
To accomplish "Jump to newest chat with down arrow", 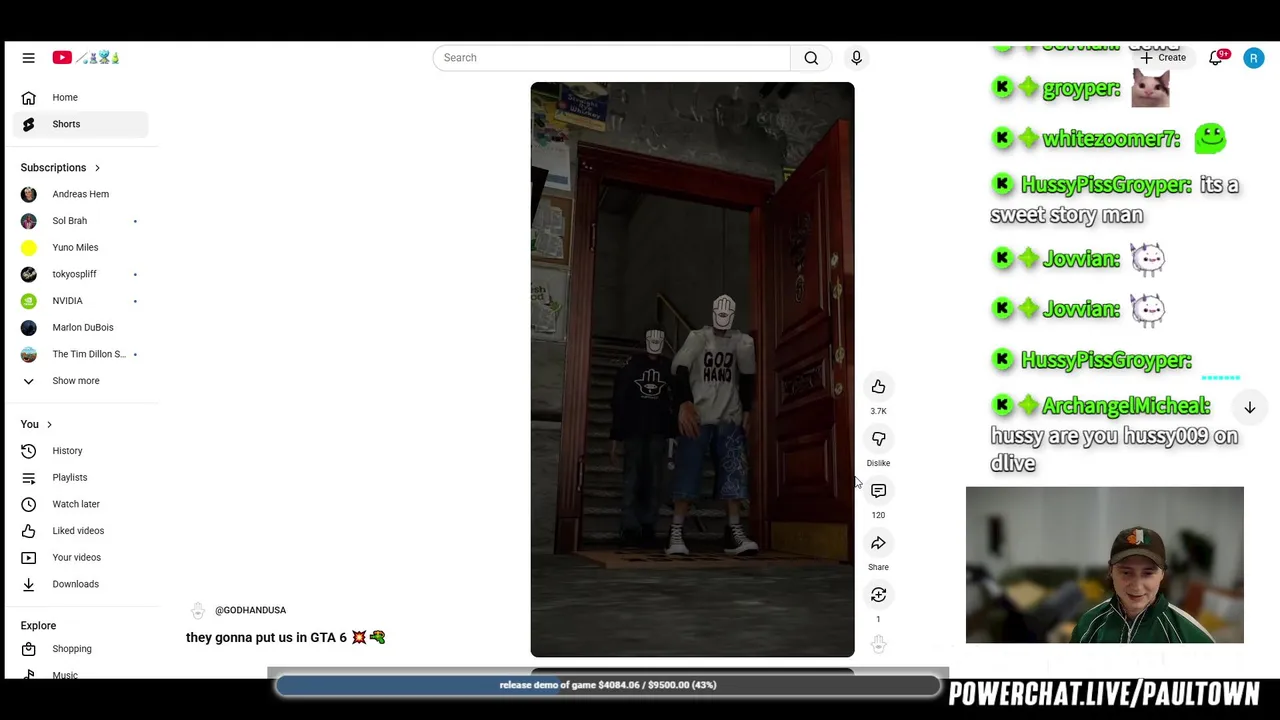I will pyautogui.click(x=1249, y=408).
